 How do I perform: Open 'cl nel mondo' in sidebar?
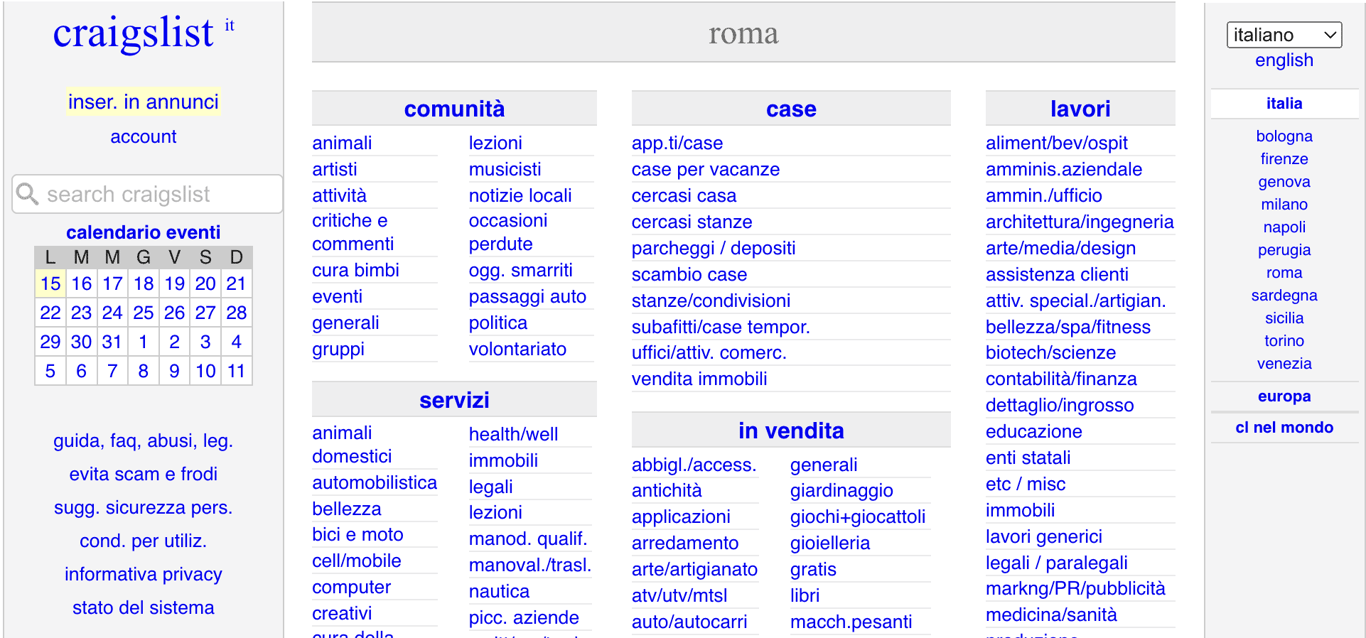point(1284,427)
